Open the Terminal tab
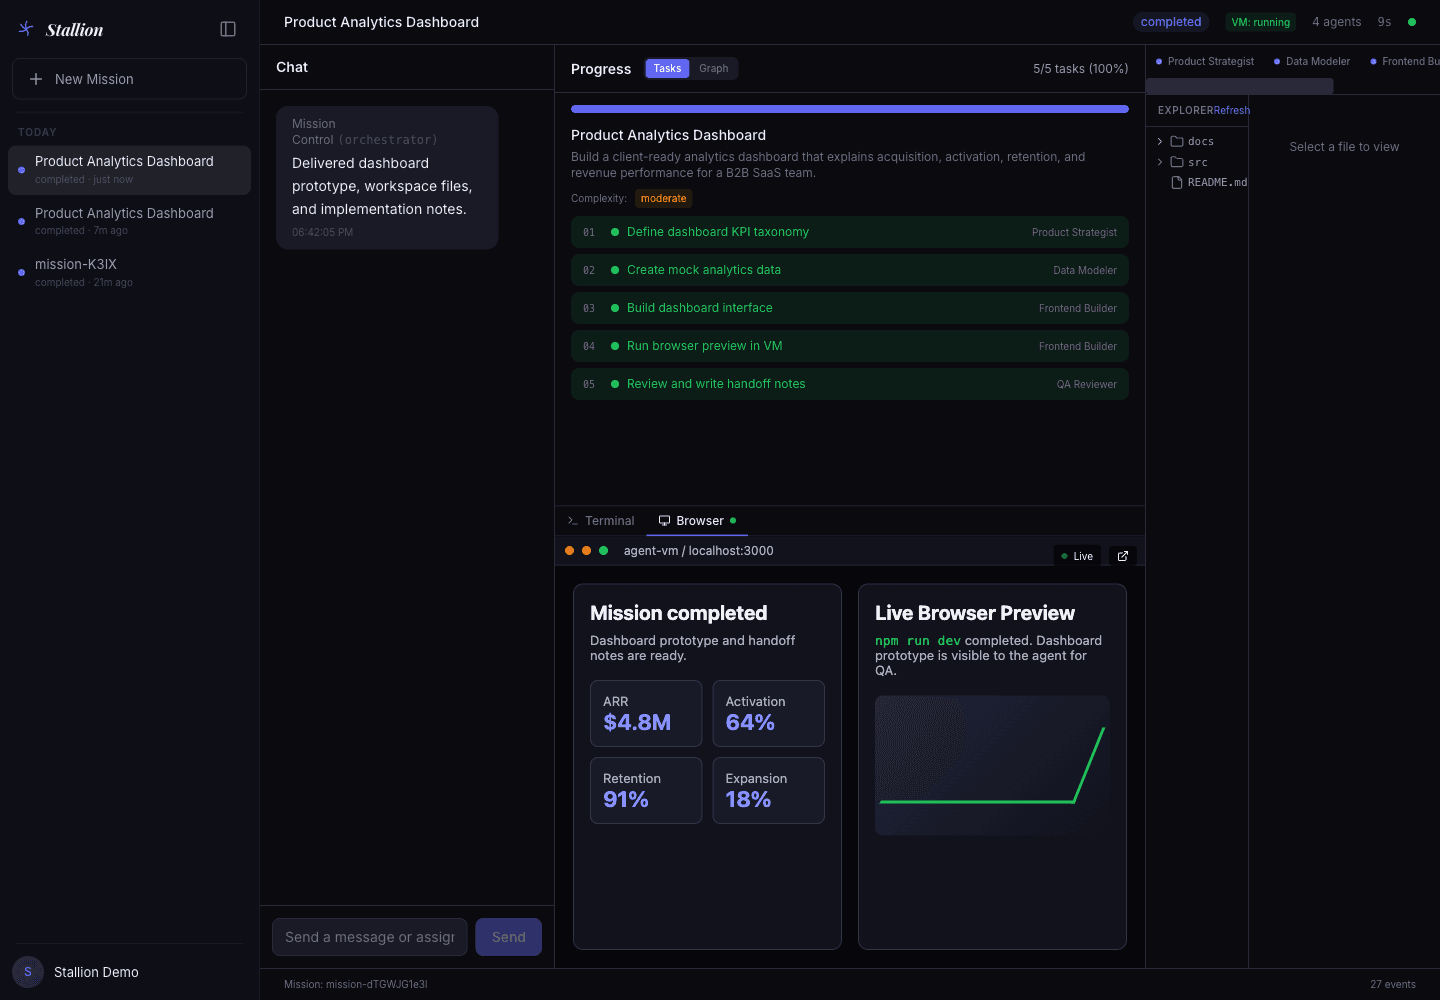Viewport: 1440px width, 1000px height. click(601, 521)
